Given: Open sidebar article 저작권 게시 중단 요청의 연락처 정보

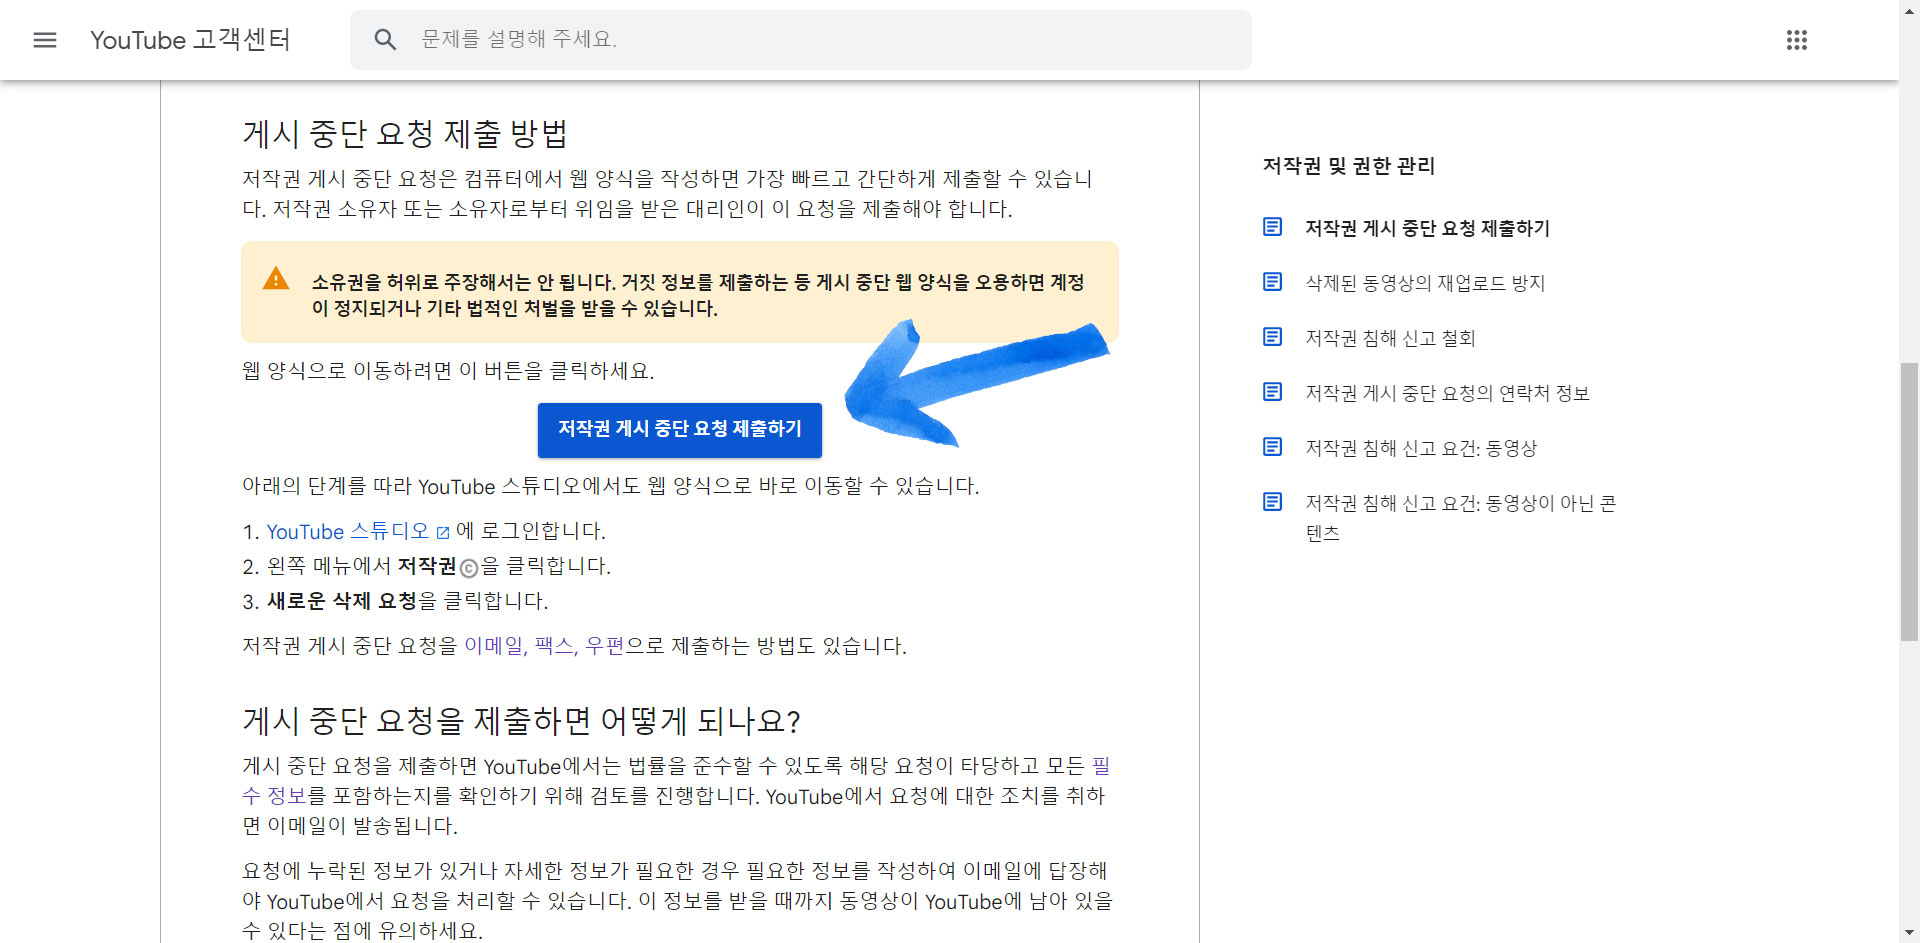Looking at the screenshot, I should (x=1447, y=393).
